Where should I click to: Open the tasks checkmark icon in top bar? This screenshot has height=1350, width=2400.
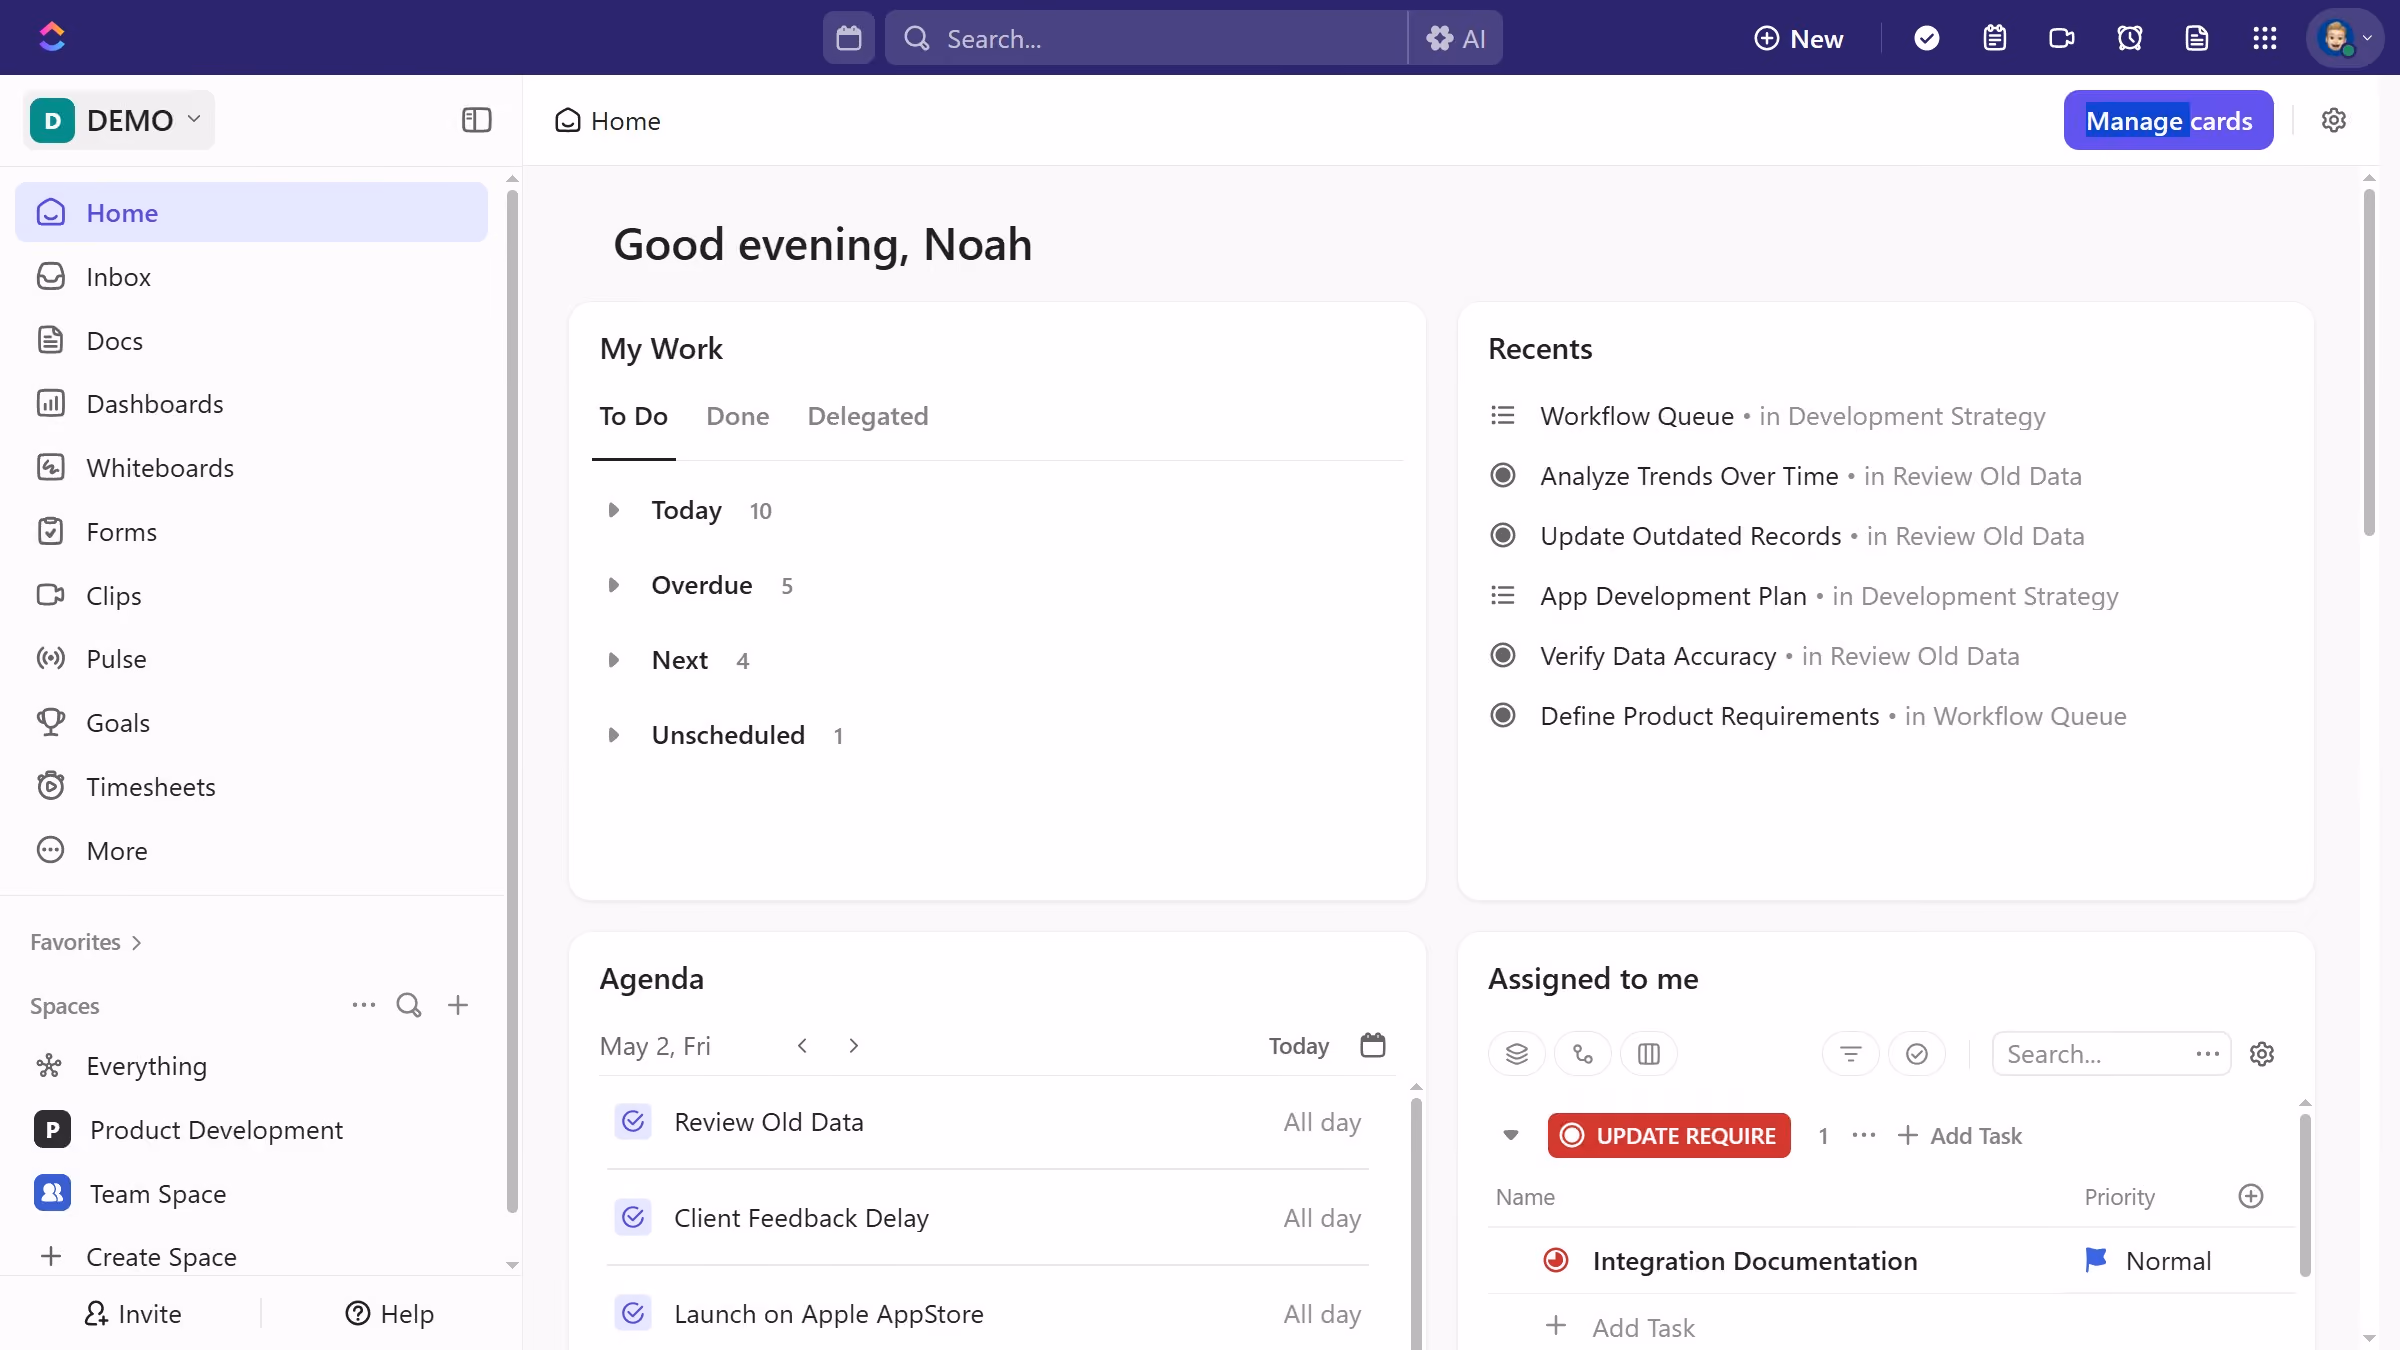coord(1926,38)
